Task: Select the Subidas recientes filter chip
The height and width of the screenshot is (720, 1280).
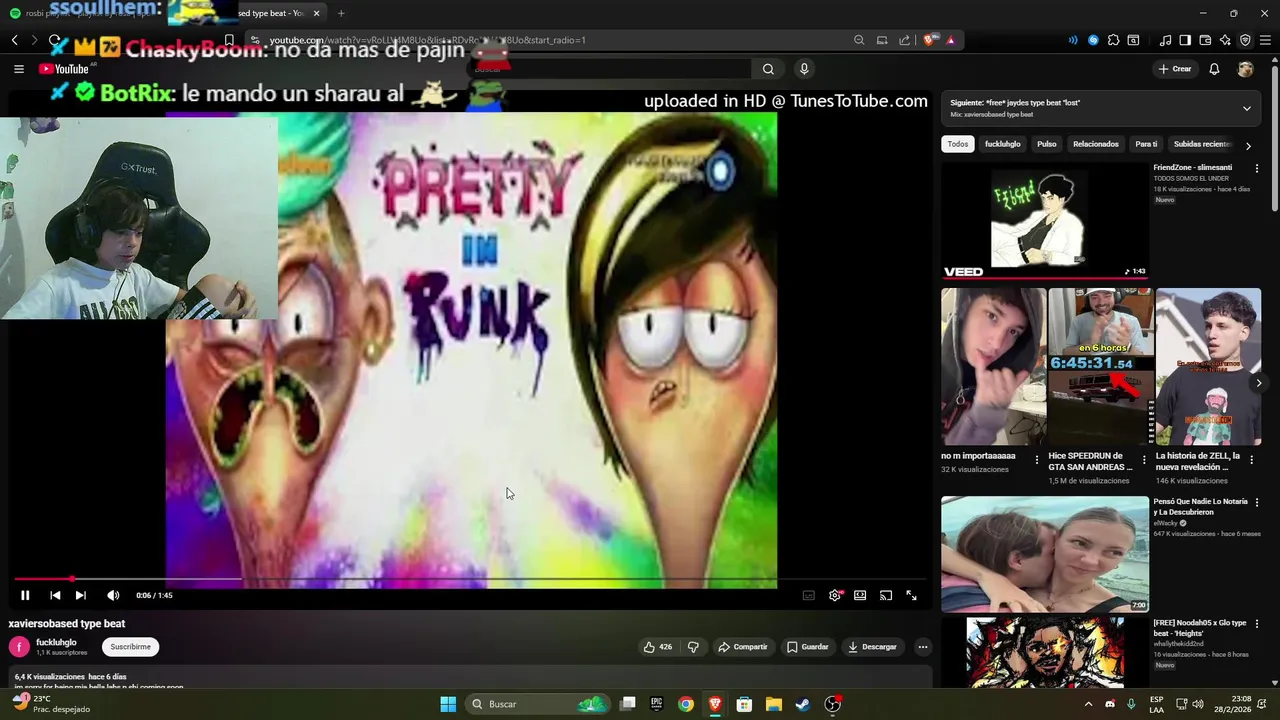Action: (1202, 144)
